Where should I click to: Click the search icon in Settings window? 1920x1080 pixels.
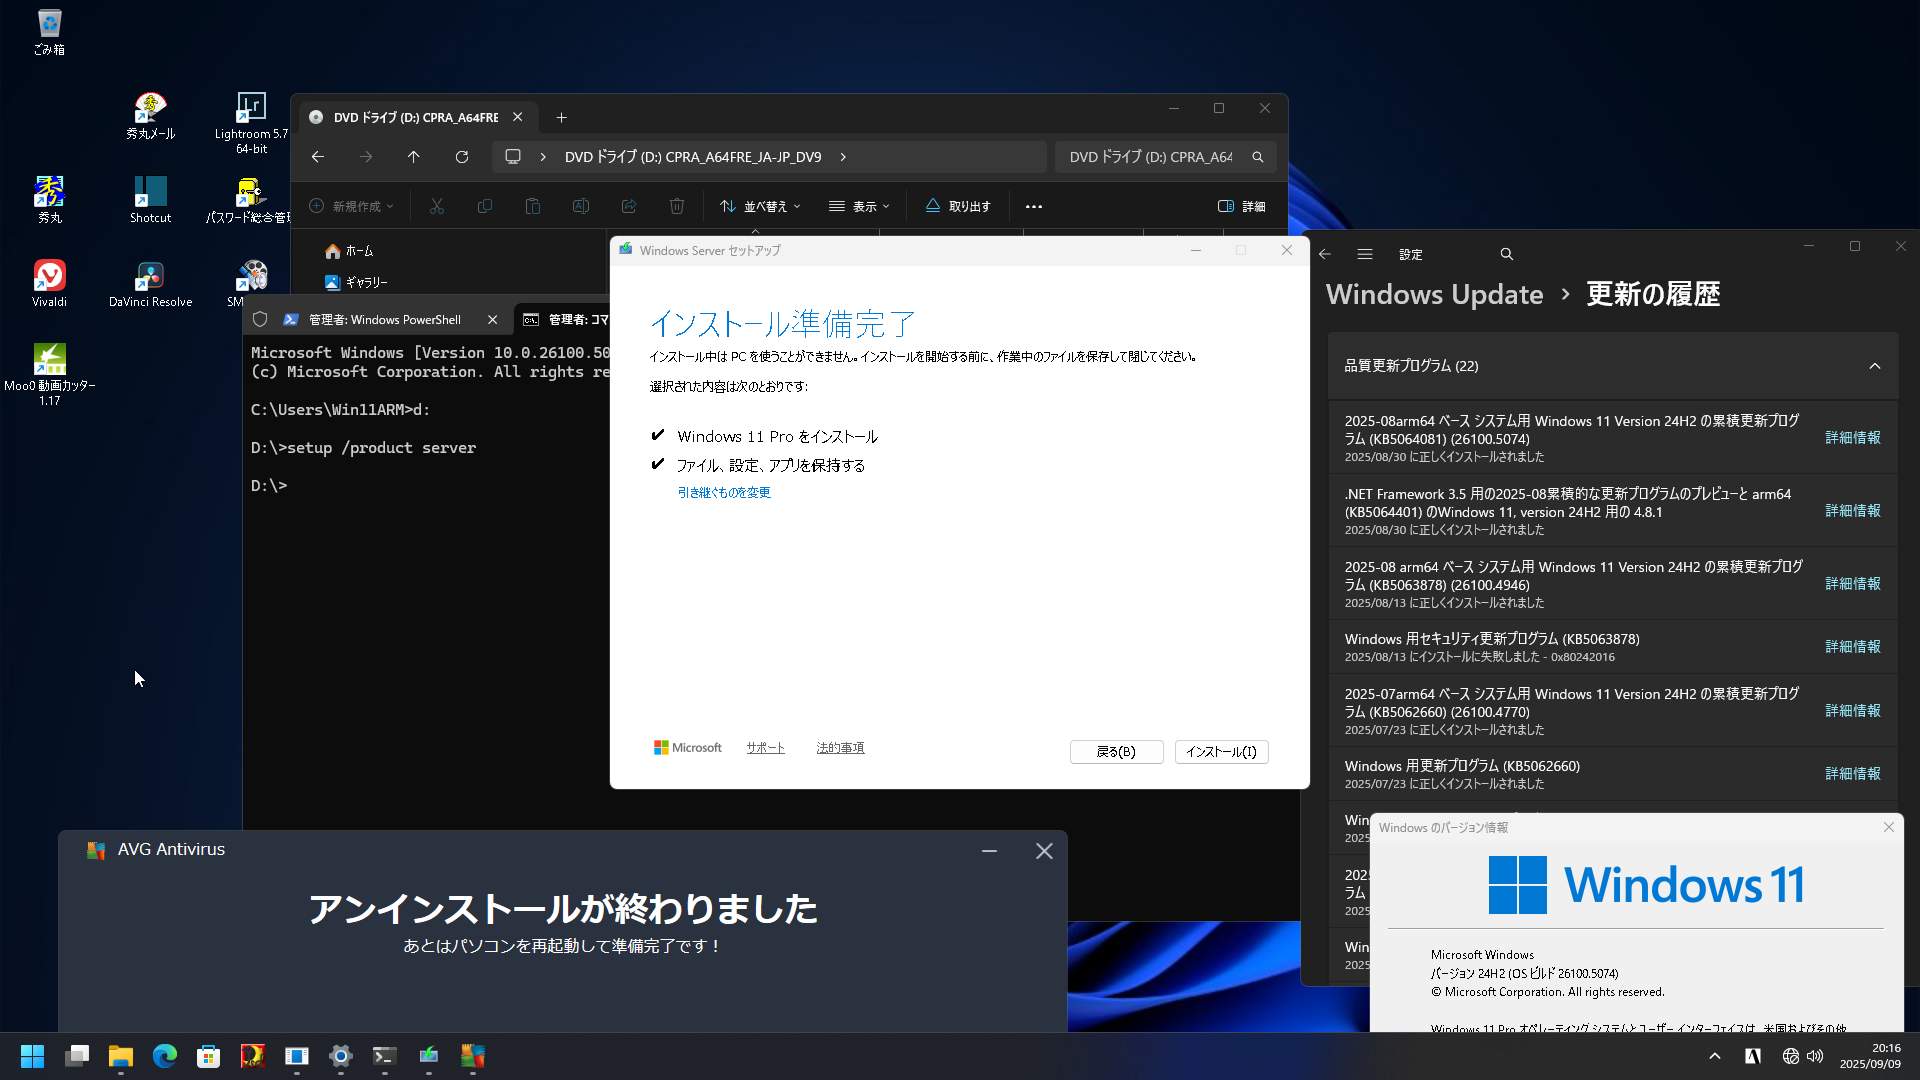(1506, 254)
